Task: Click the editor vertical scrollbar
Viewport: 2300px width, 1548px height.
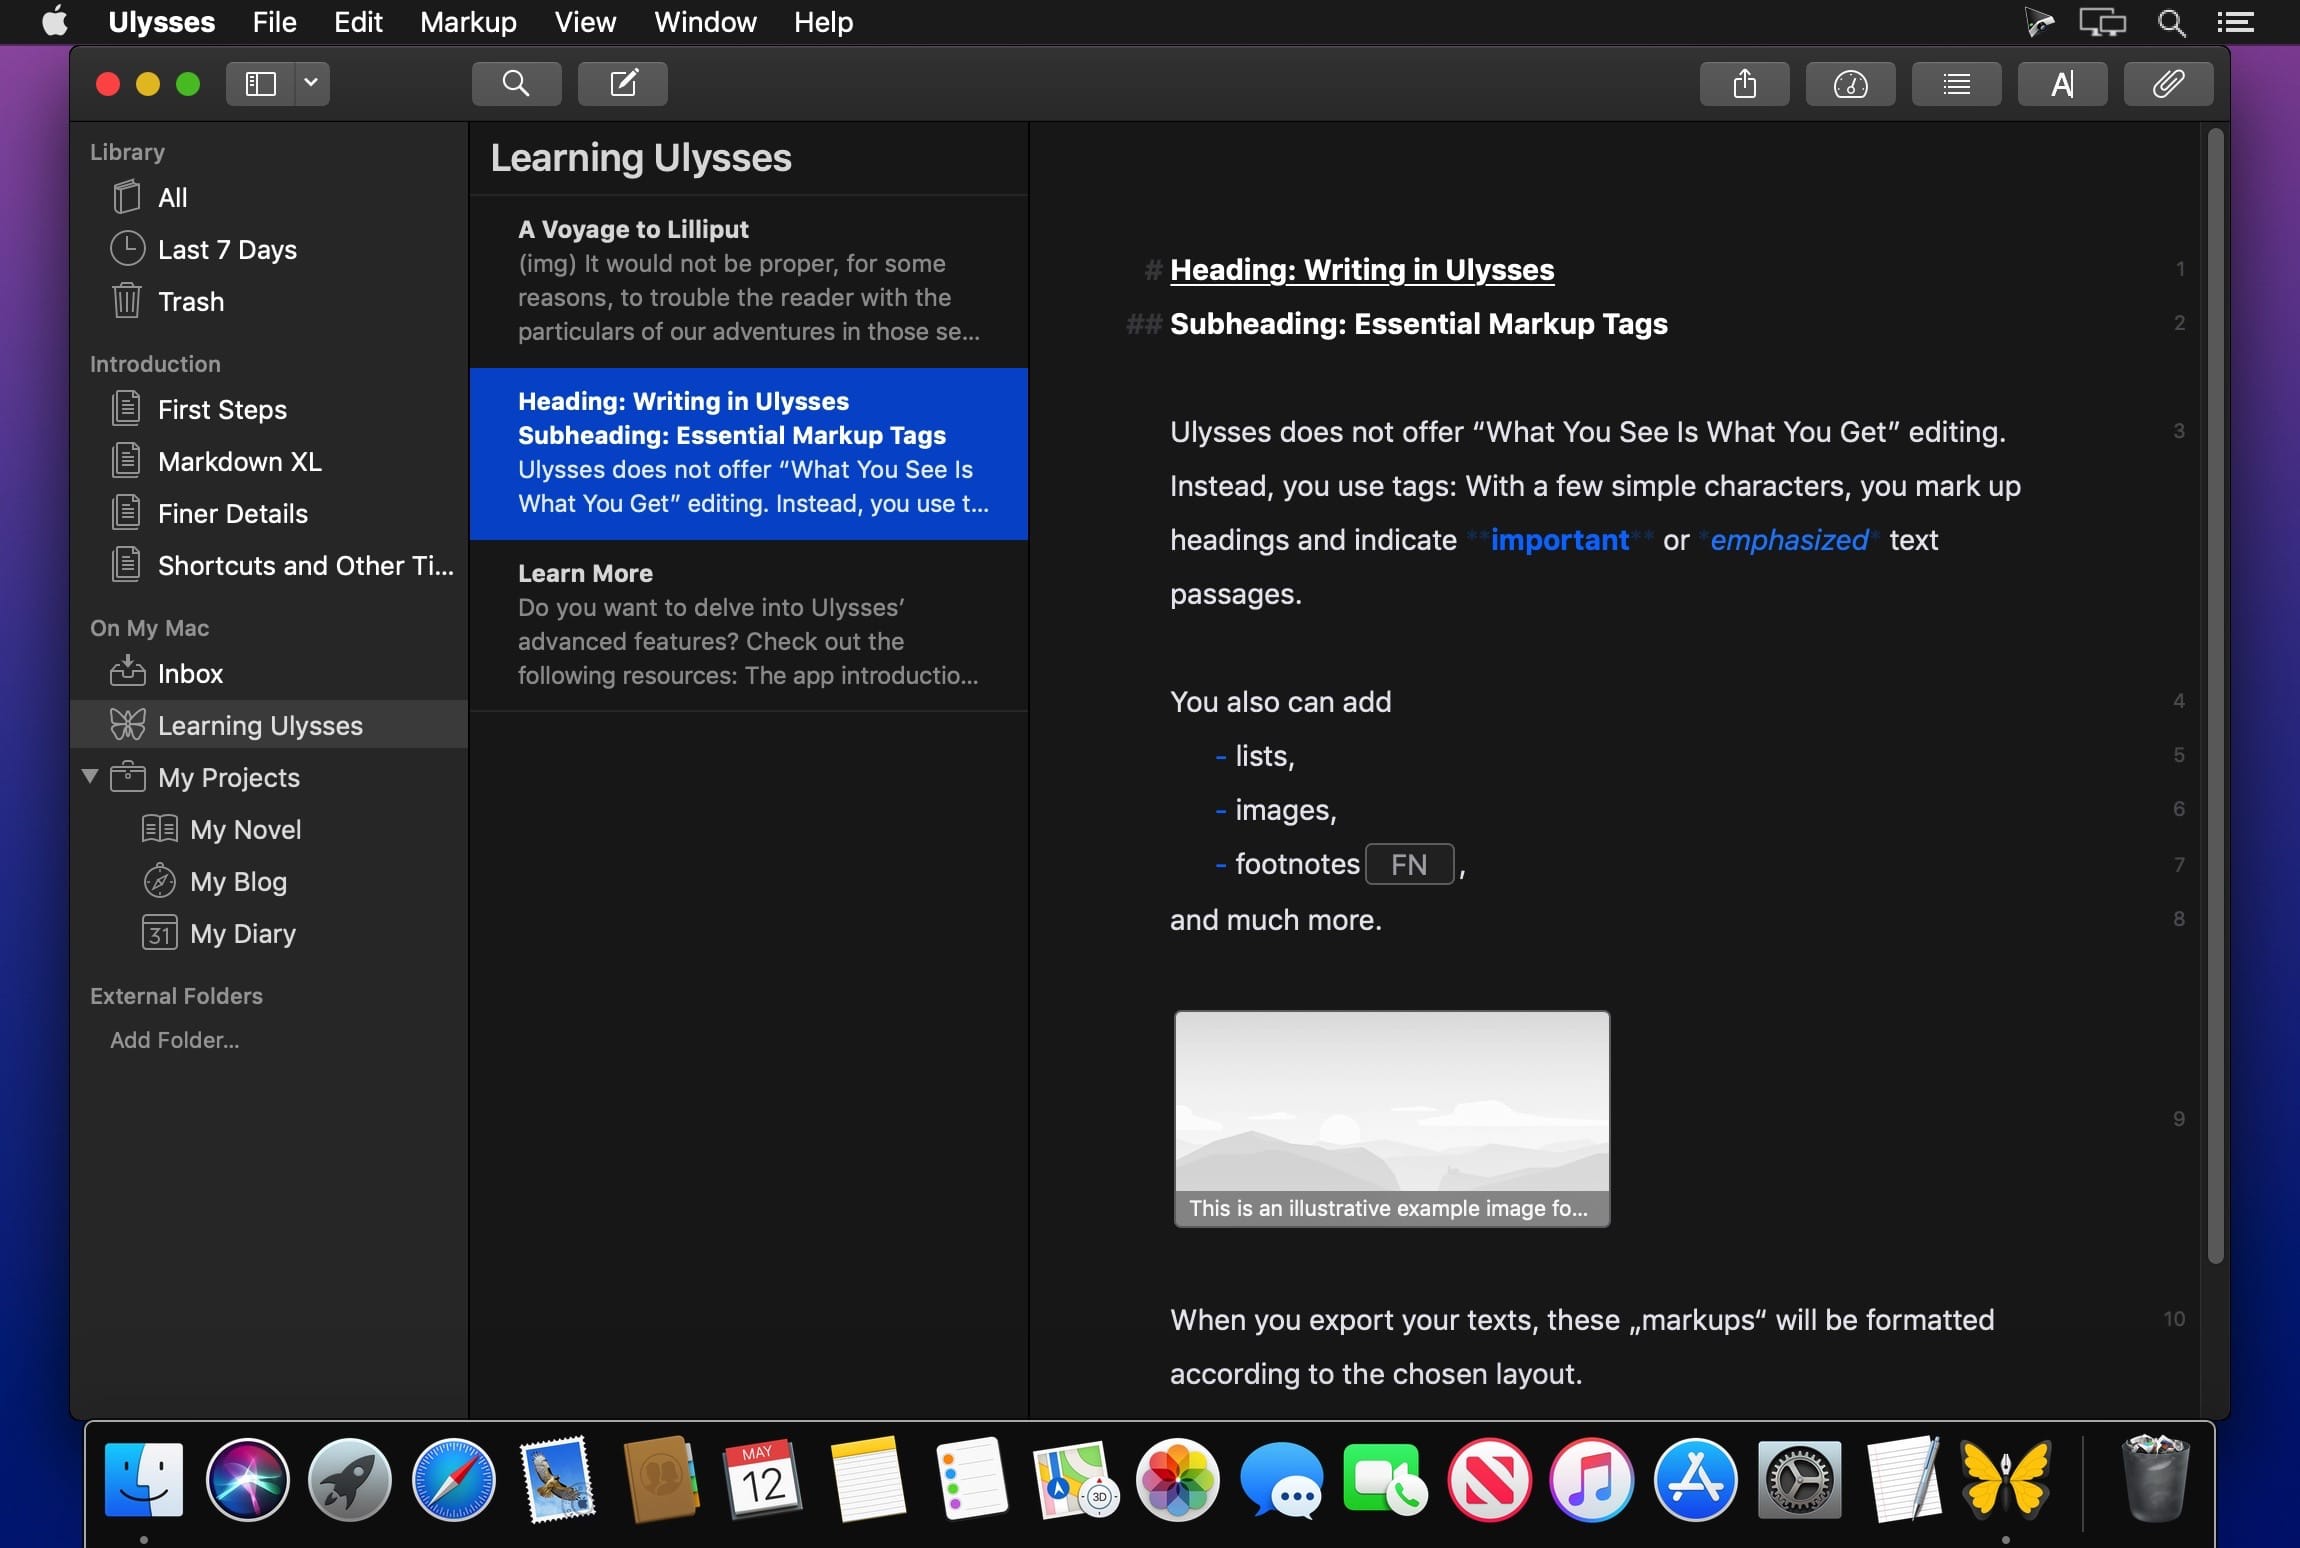Action: pyautogui.click(x=2215, y=700)
